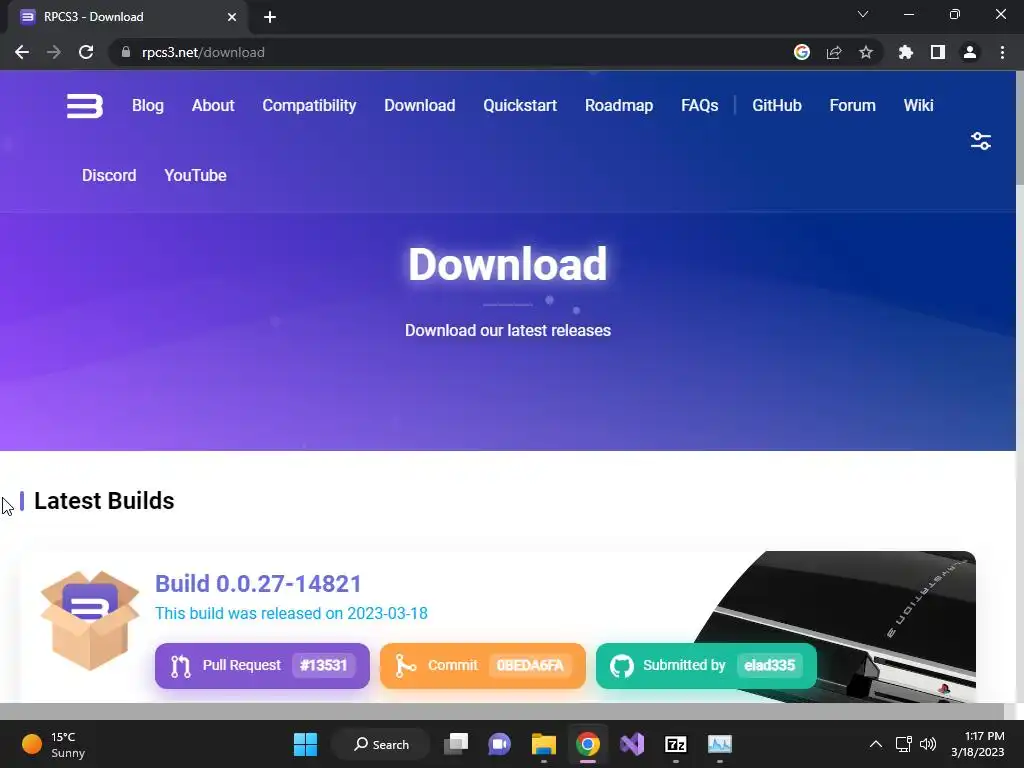The width and height of the screenshot is (1024, 768).
Task: Share this page using the share icon
Action: coord(834,52)
